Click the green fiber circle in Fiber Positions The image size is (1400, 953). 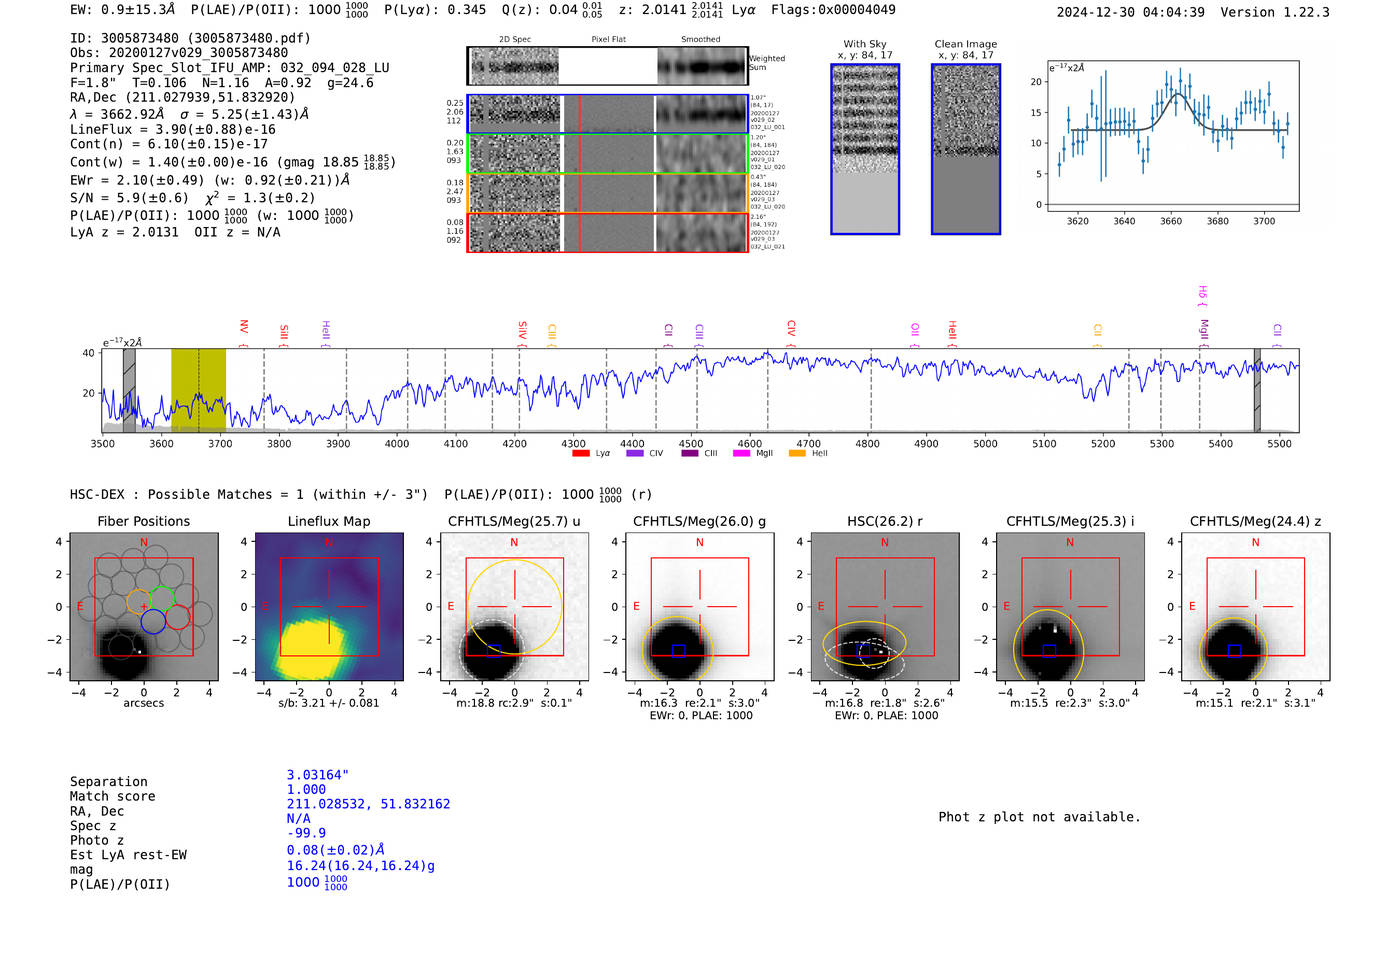click(x=162, y=597)
